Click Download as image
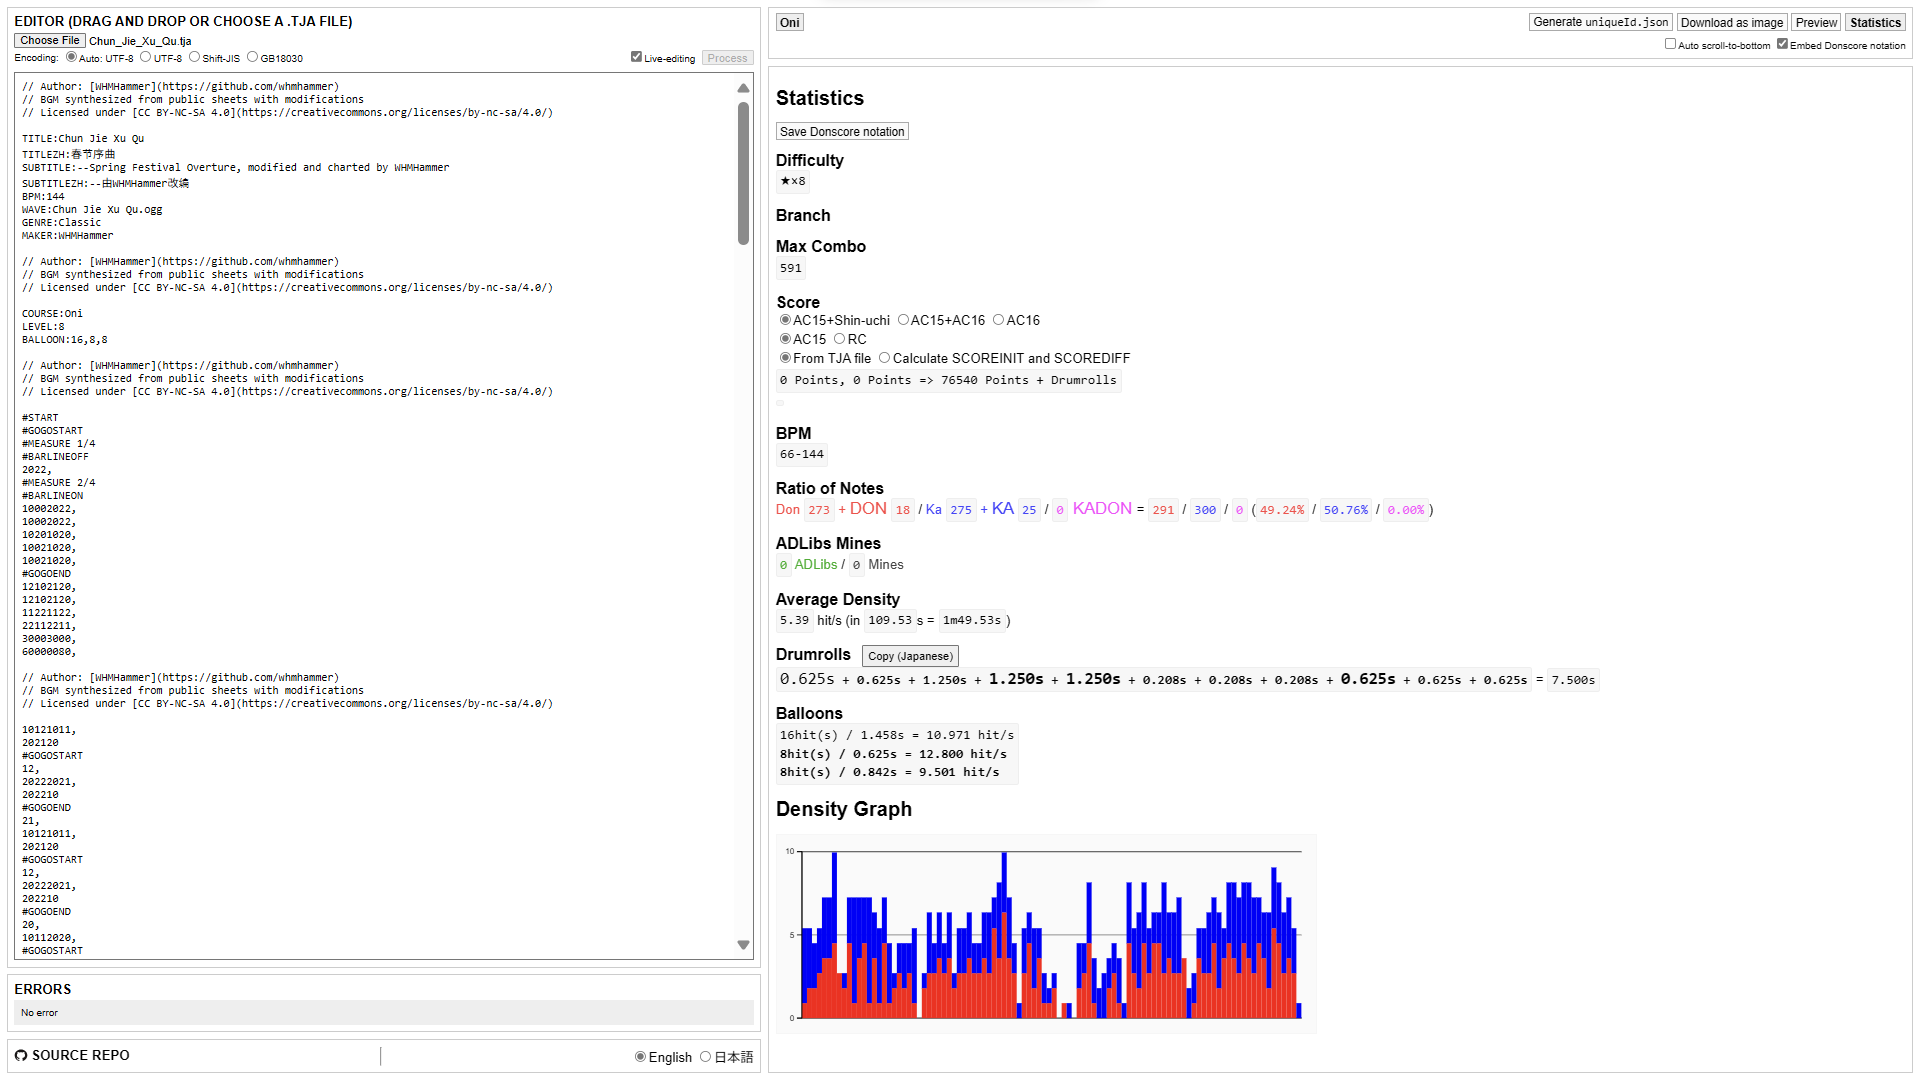The height and width of the screenshot is (1080, 1920). tap(1732, 22)
